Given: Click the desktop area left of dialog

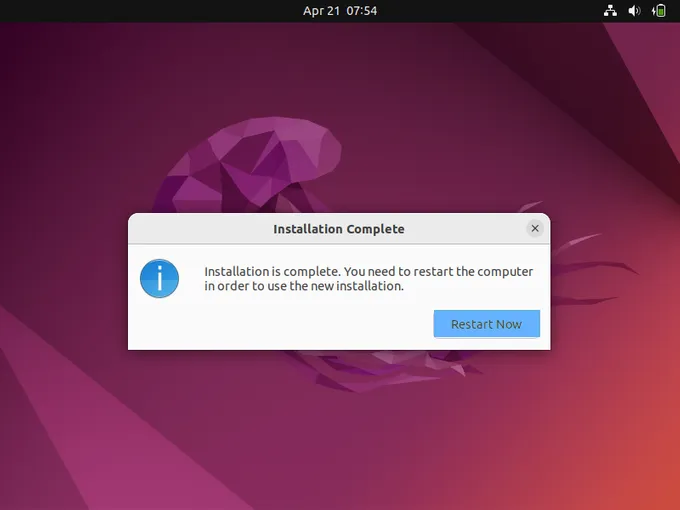Looking at the screenshot, I should pyautogui.click(x=60, y=280).
